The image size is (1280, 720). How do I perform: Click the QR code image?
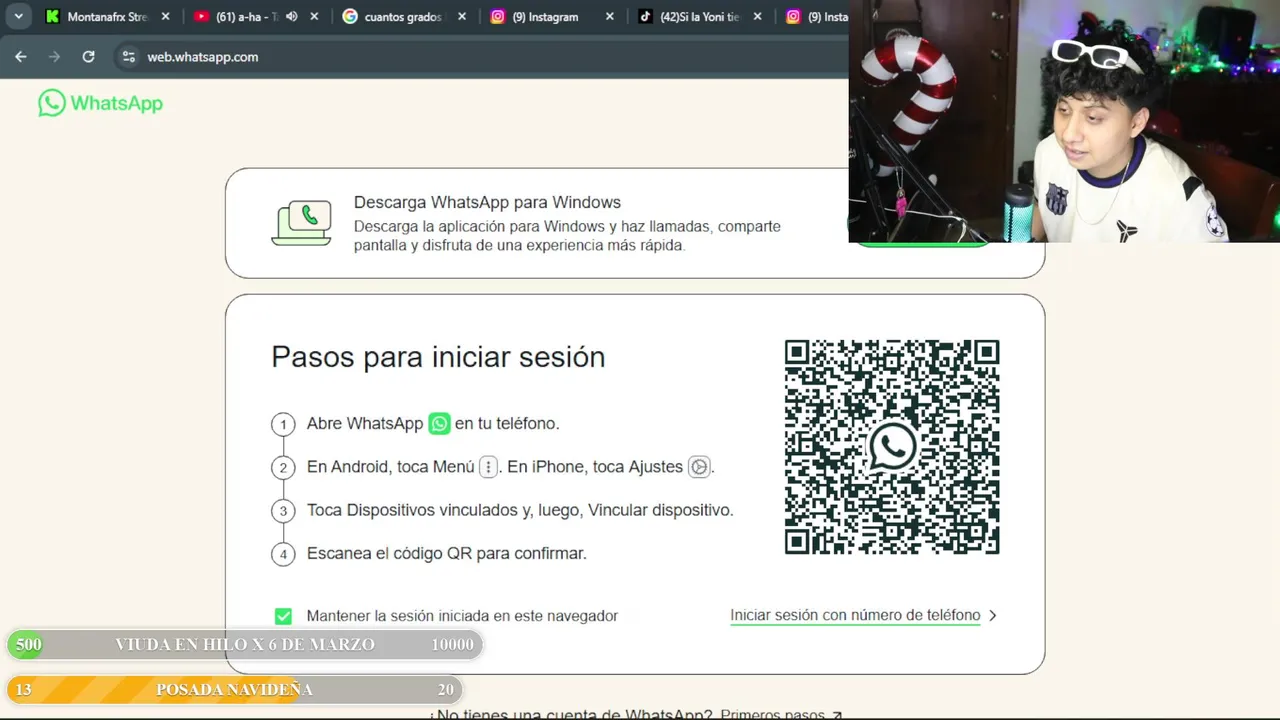(892, 447)
